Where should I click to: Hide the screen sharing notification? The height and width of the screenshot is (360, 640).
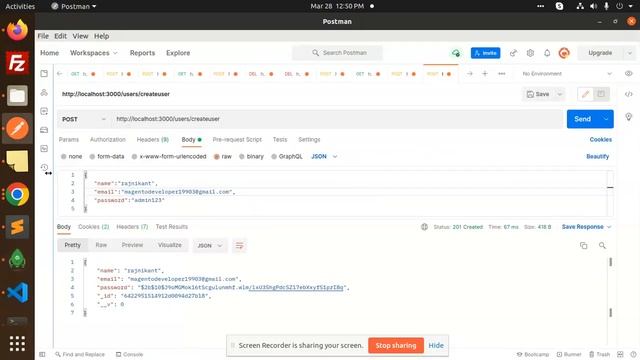point(436,345)
